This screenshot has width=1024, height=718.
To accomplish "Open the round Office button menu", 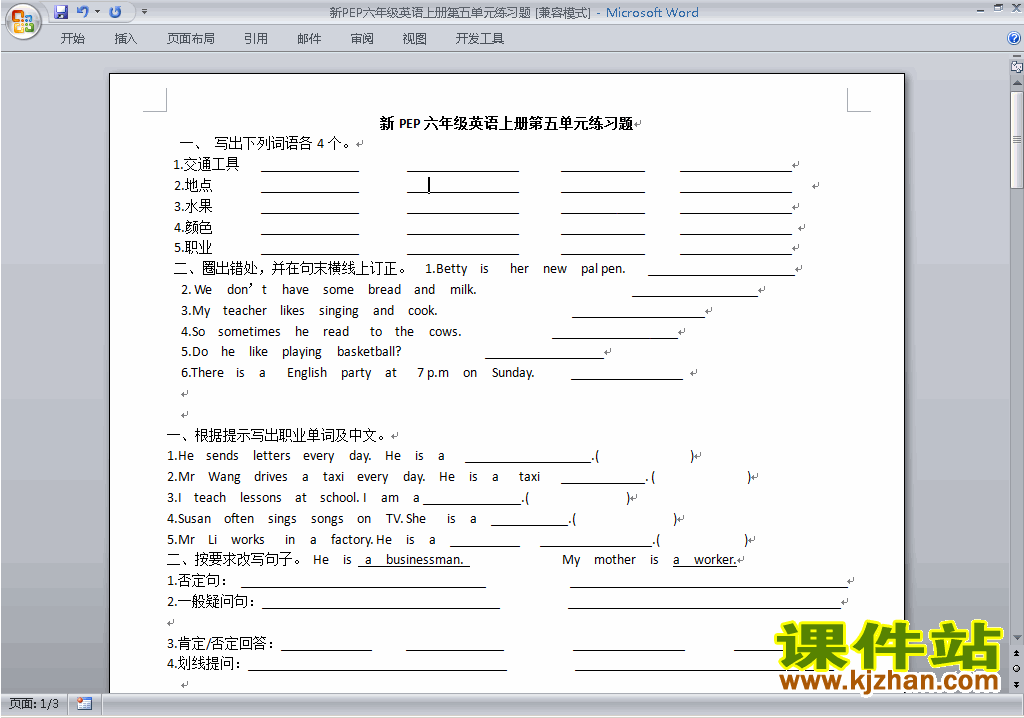I will tap(23, 22).
